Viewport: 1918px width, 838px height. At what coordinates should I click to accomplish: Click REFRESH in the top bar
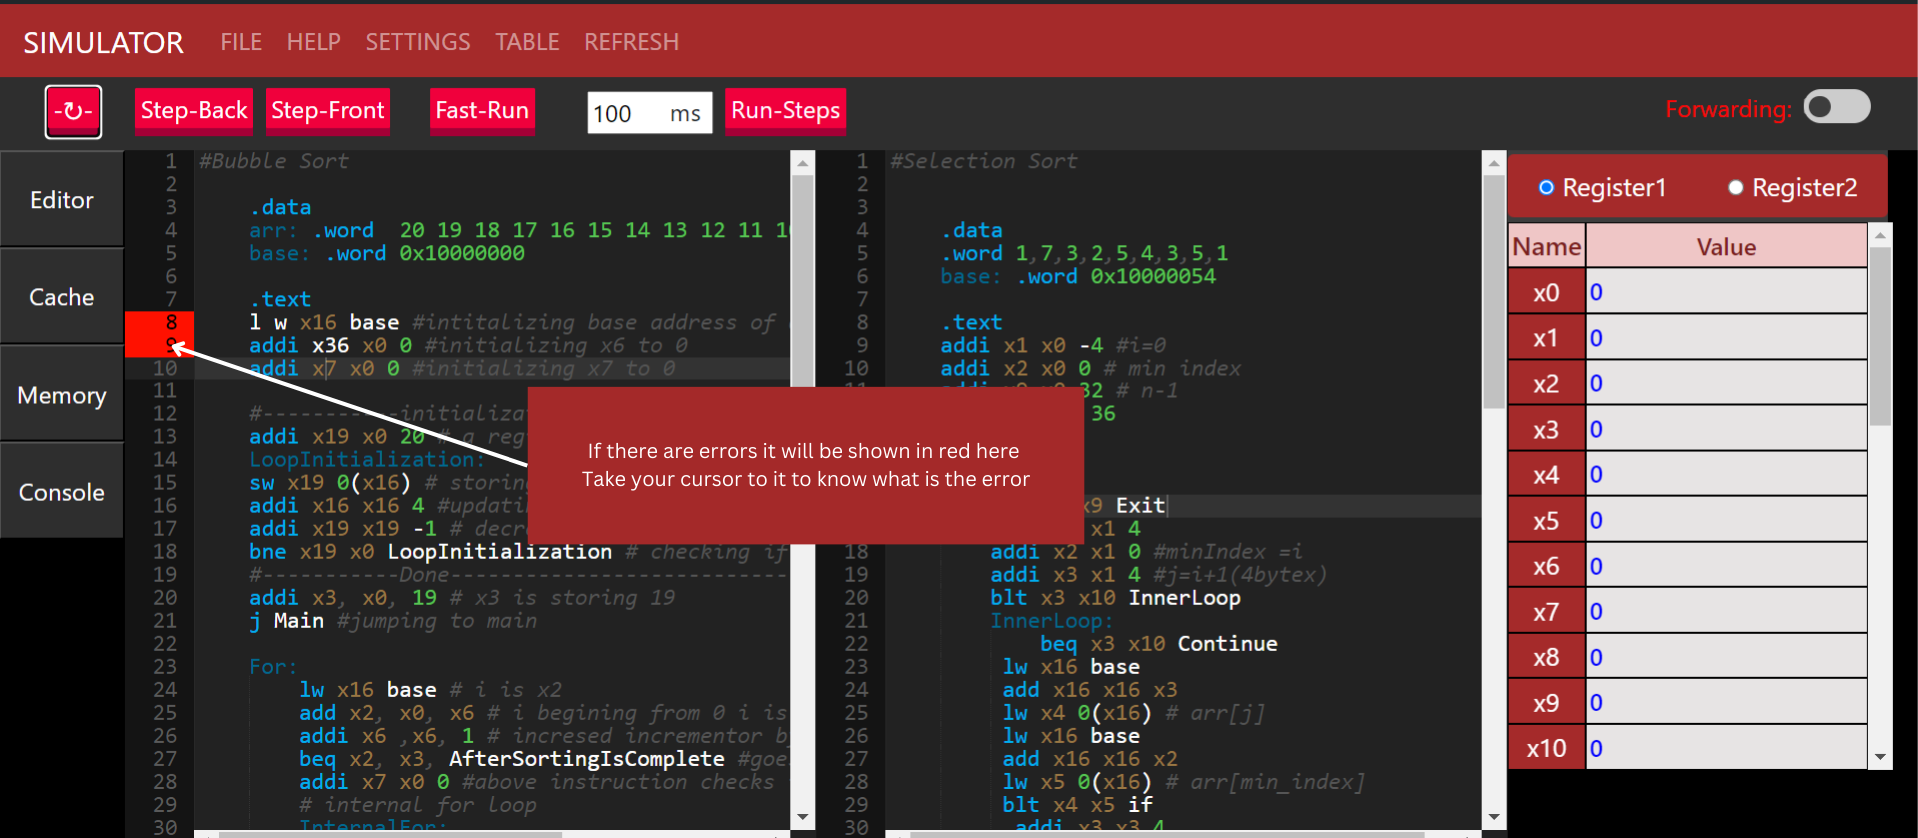point(631,42)
